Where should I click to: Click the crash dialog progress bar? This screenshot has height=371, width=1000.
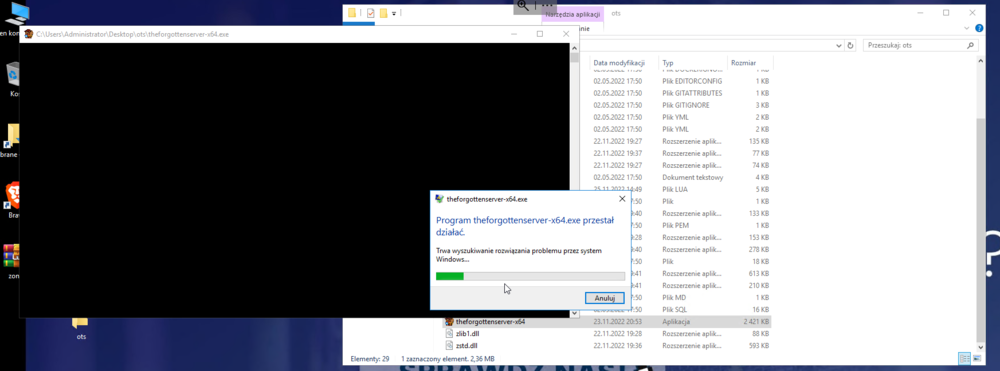530,276
